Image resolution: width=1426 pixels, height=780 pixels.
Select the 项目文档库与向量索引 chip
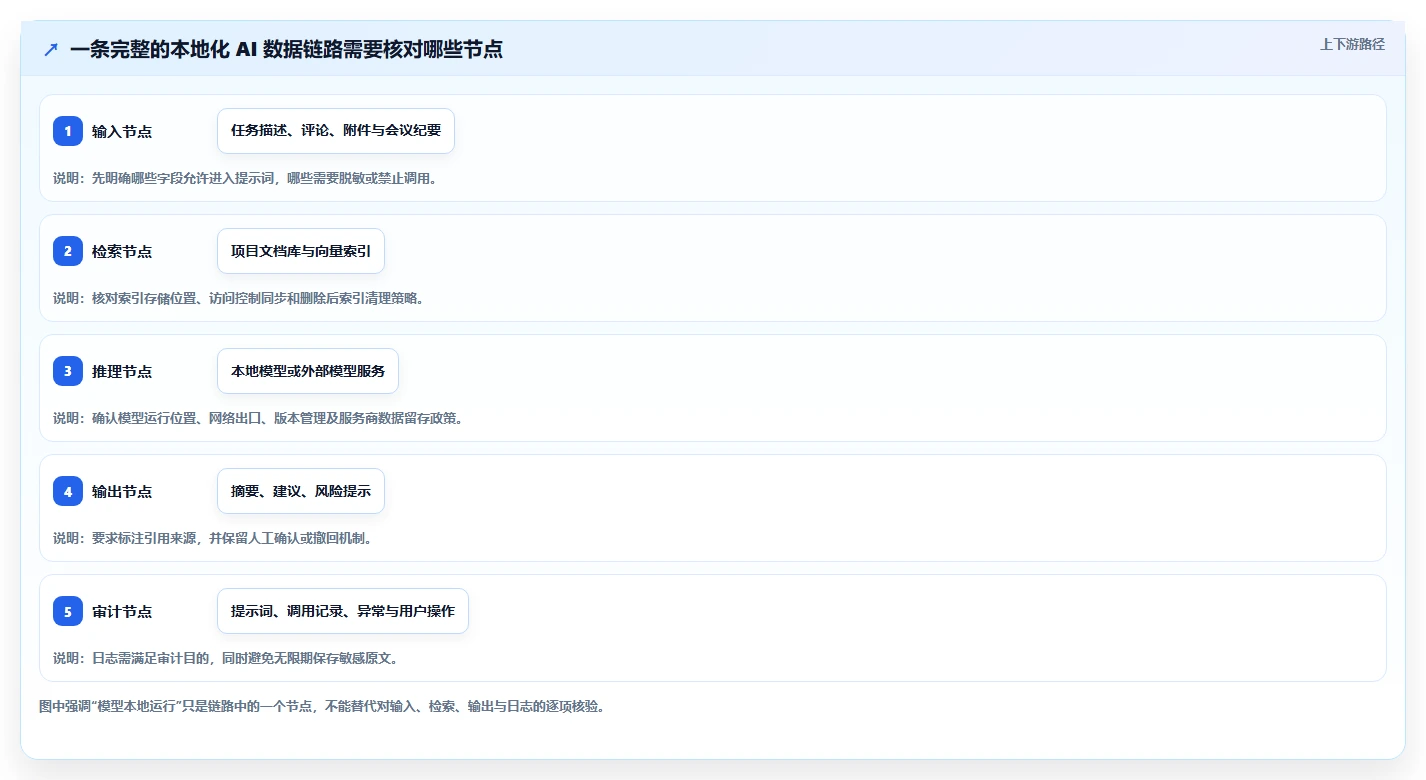(x=301, y=251)
